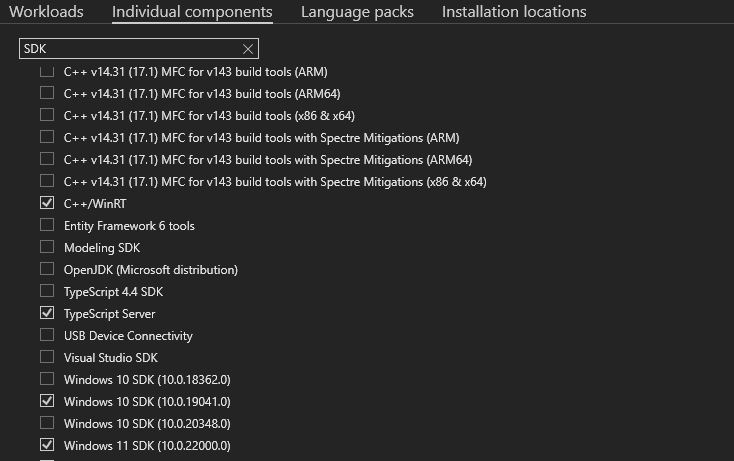Select the Visual Studio SDK checkbox
Viewport: 734px width, 461px height.
click(47, 357)
